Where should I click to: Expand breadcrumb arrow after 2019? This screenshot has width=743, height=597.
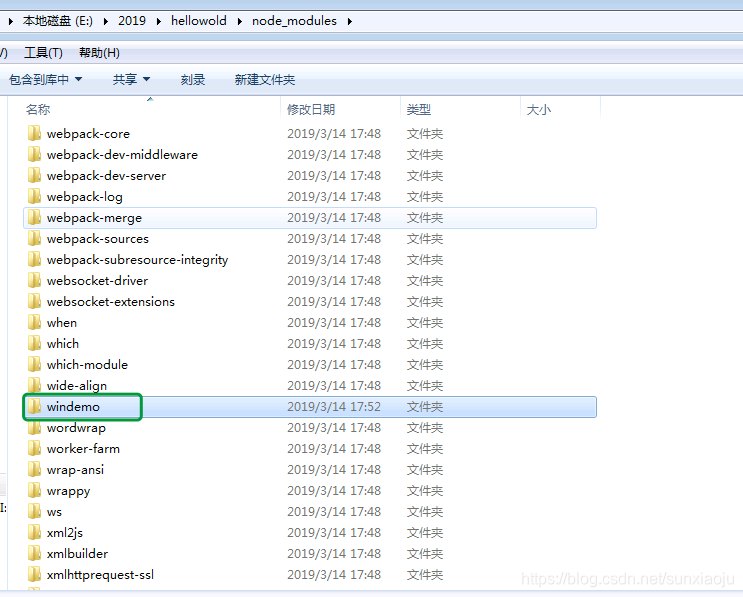159,21
